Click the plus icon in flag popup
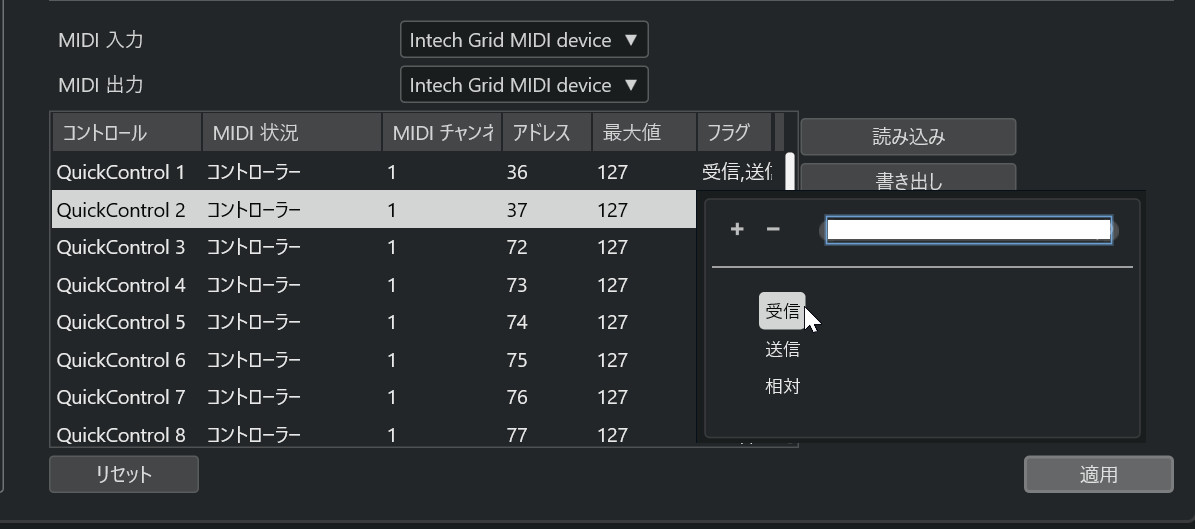1195x529 pixels. click(x=737, y=229)
